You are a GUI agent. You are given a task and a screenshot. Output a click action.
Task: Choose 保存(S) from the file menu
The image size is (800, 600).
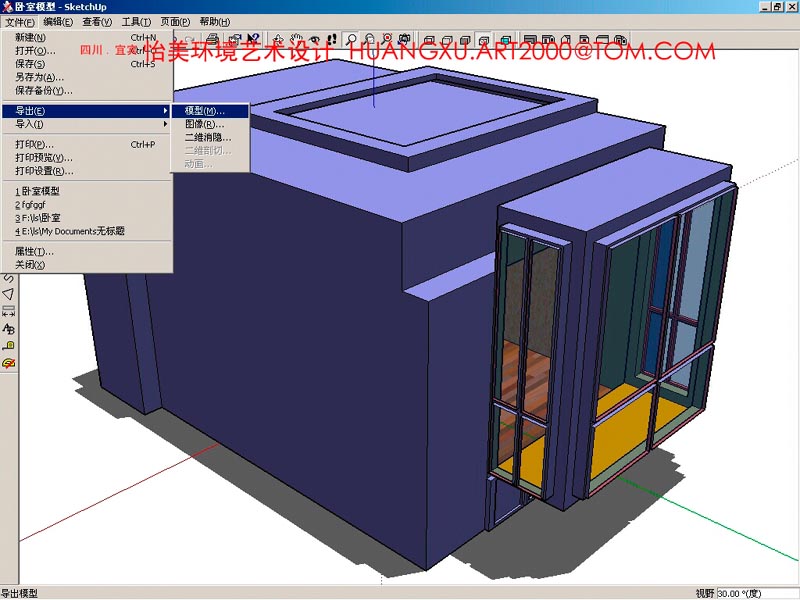87,64
